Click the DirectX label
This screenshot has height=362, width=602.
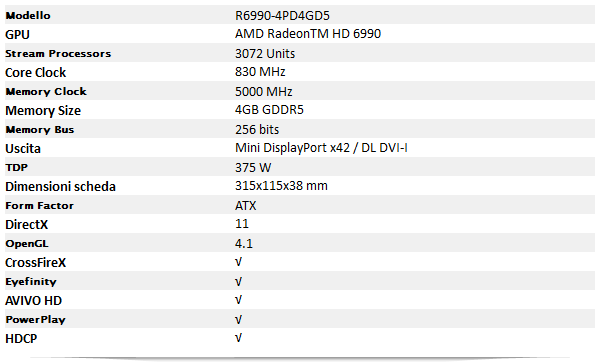(x=26, y=225)
